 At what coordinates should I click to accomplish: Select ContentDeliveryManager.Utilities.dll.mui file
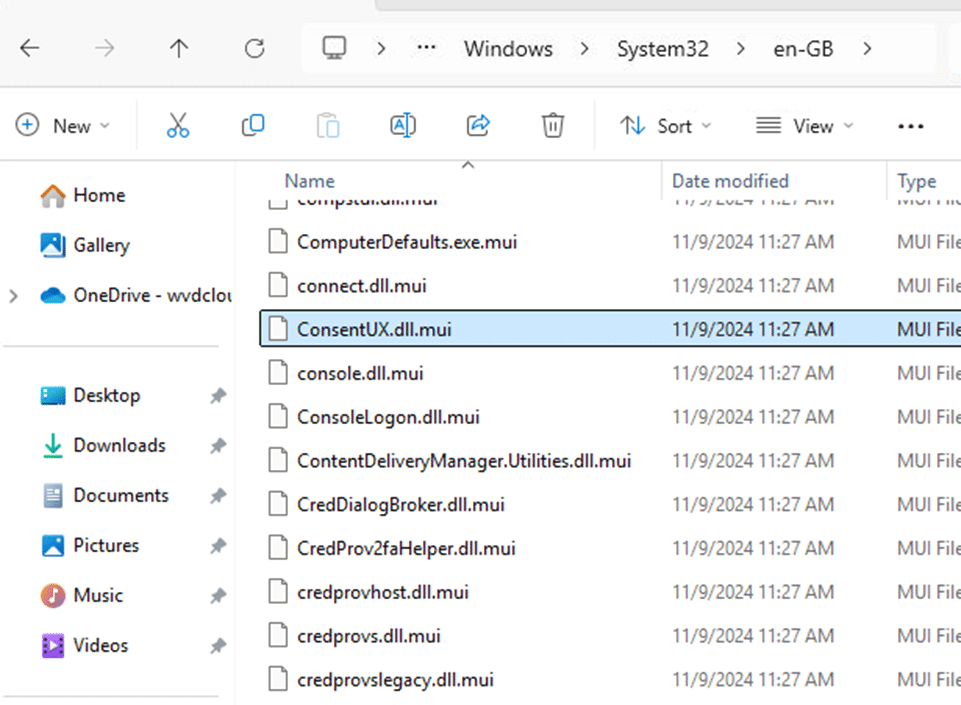pyautogui.click(x=464, y=461)
